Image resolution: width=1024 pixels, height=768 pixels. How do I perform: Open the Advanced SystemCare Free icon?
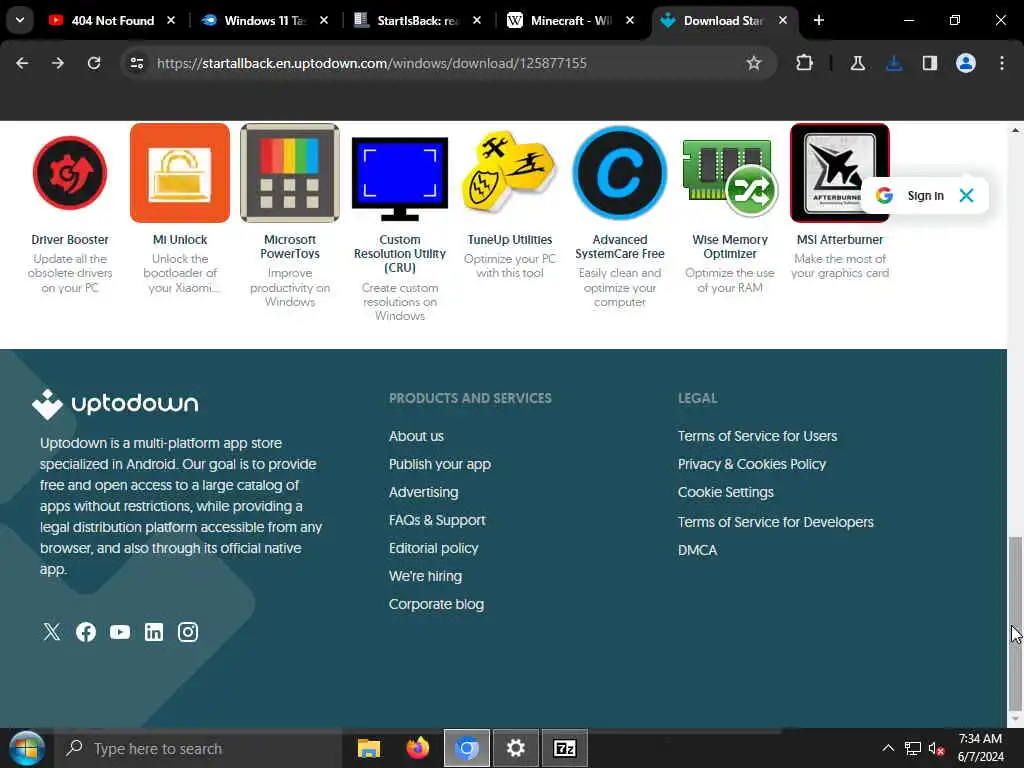(x=620, y=173)
